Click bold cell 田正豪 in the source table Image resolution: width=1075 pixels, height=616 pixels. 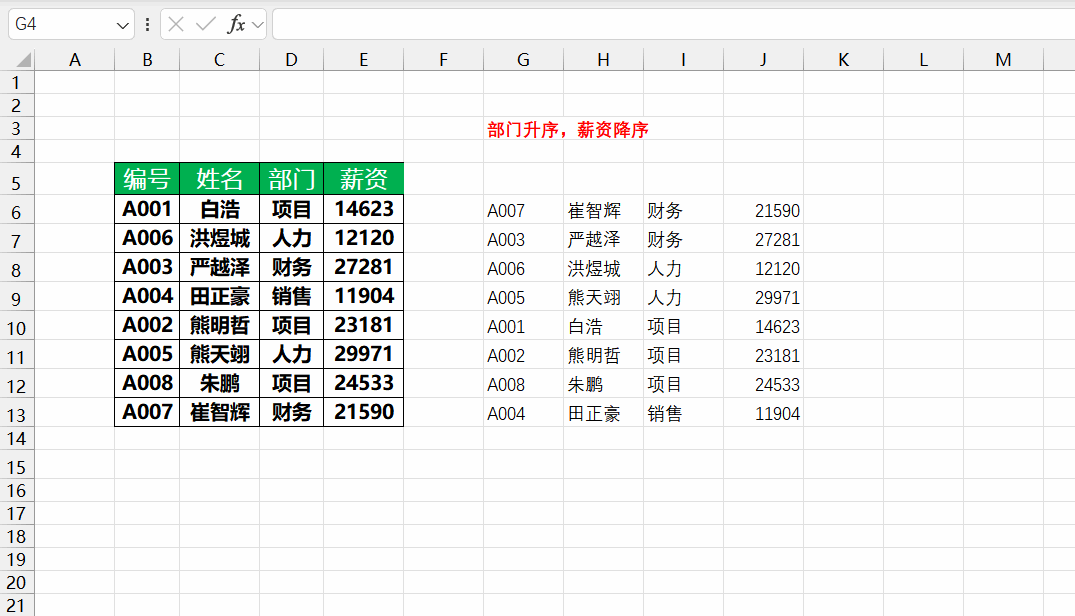point(219,296)
